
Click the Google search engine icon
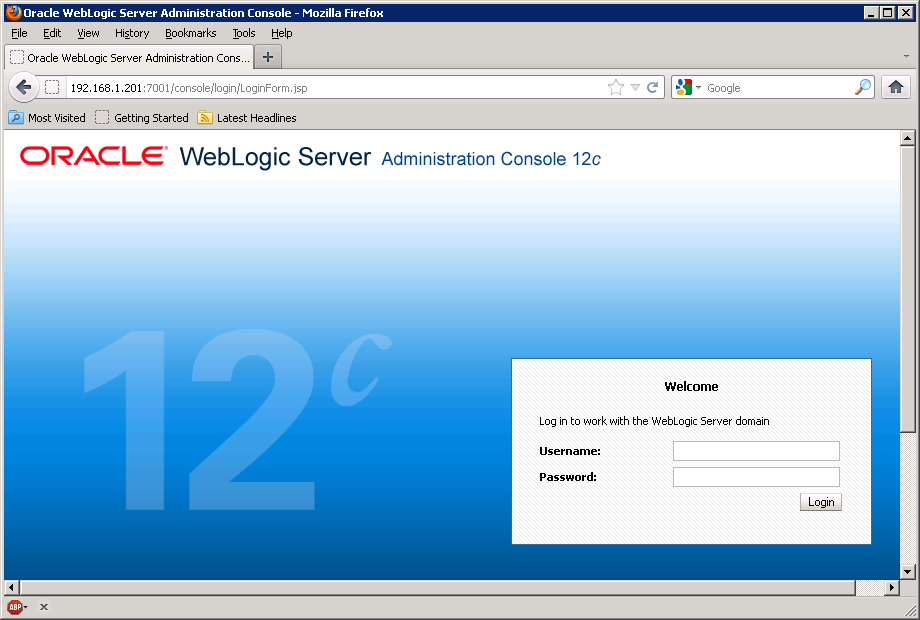pos(684,87)
